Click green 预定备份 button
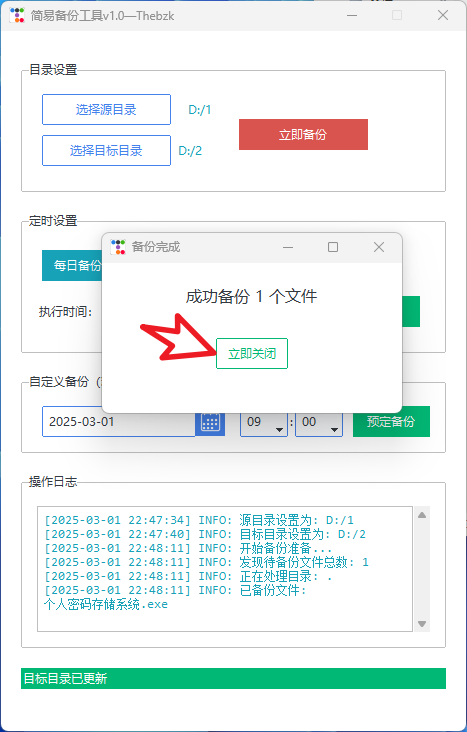 [x=391, y=422]
